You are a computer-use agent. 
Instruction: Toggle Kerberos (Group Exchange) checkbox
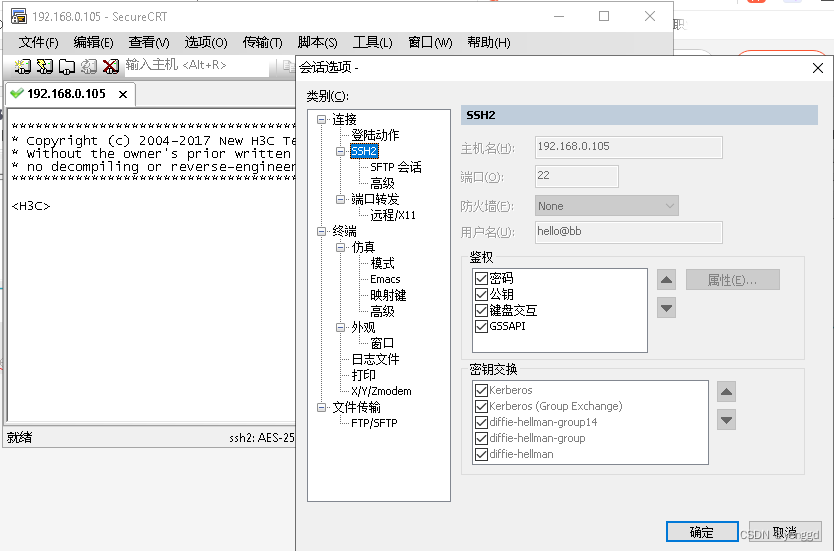tap(481, 406)
